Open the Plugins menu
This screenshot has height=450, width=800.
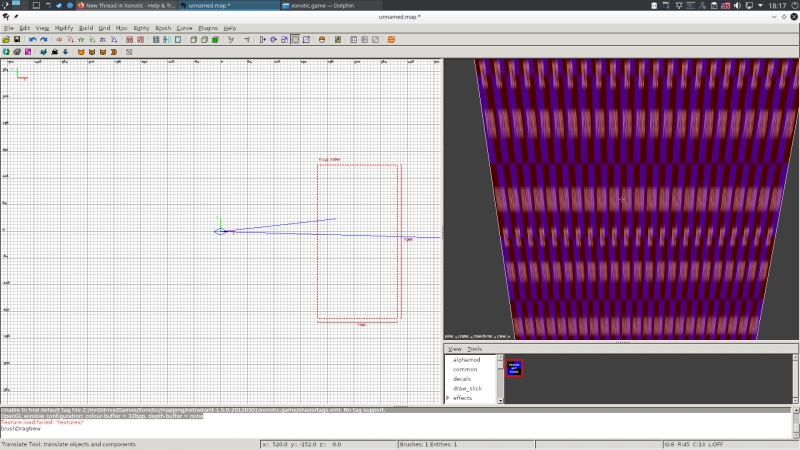[x=208, y=28]
